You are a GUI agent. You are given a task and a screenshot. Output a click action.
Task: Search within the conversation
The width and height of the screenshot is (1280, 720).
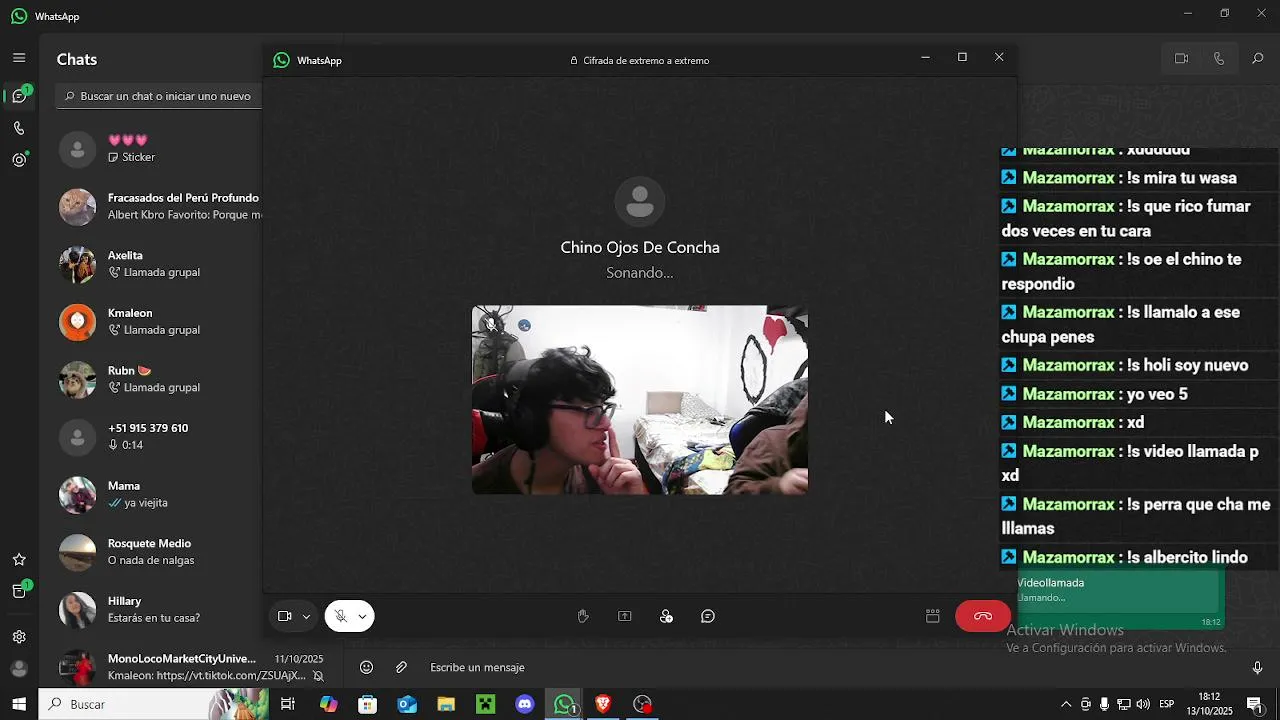pyautogui.click(x=1258, y=58)
